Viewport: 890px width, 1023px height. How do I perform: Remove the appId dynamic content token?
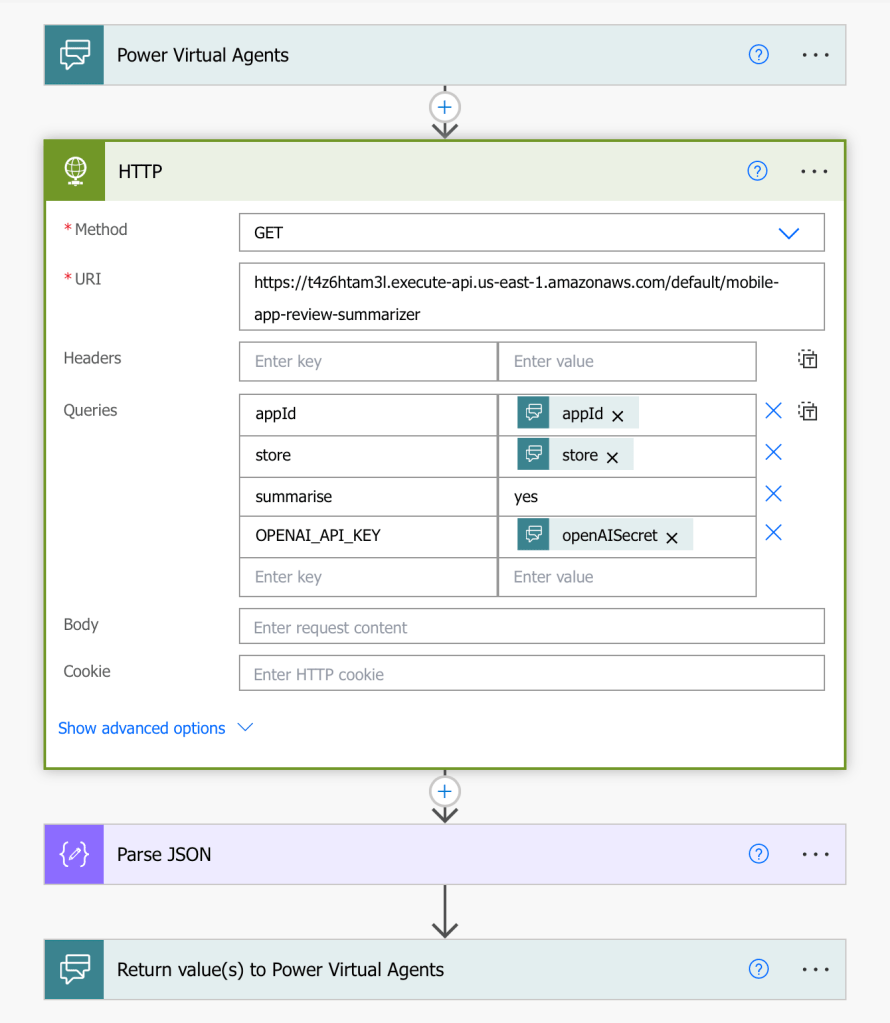click(x=618, y=415)
